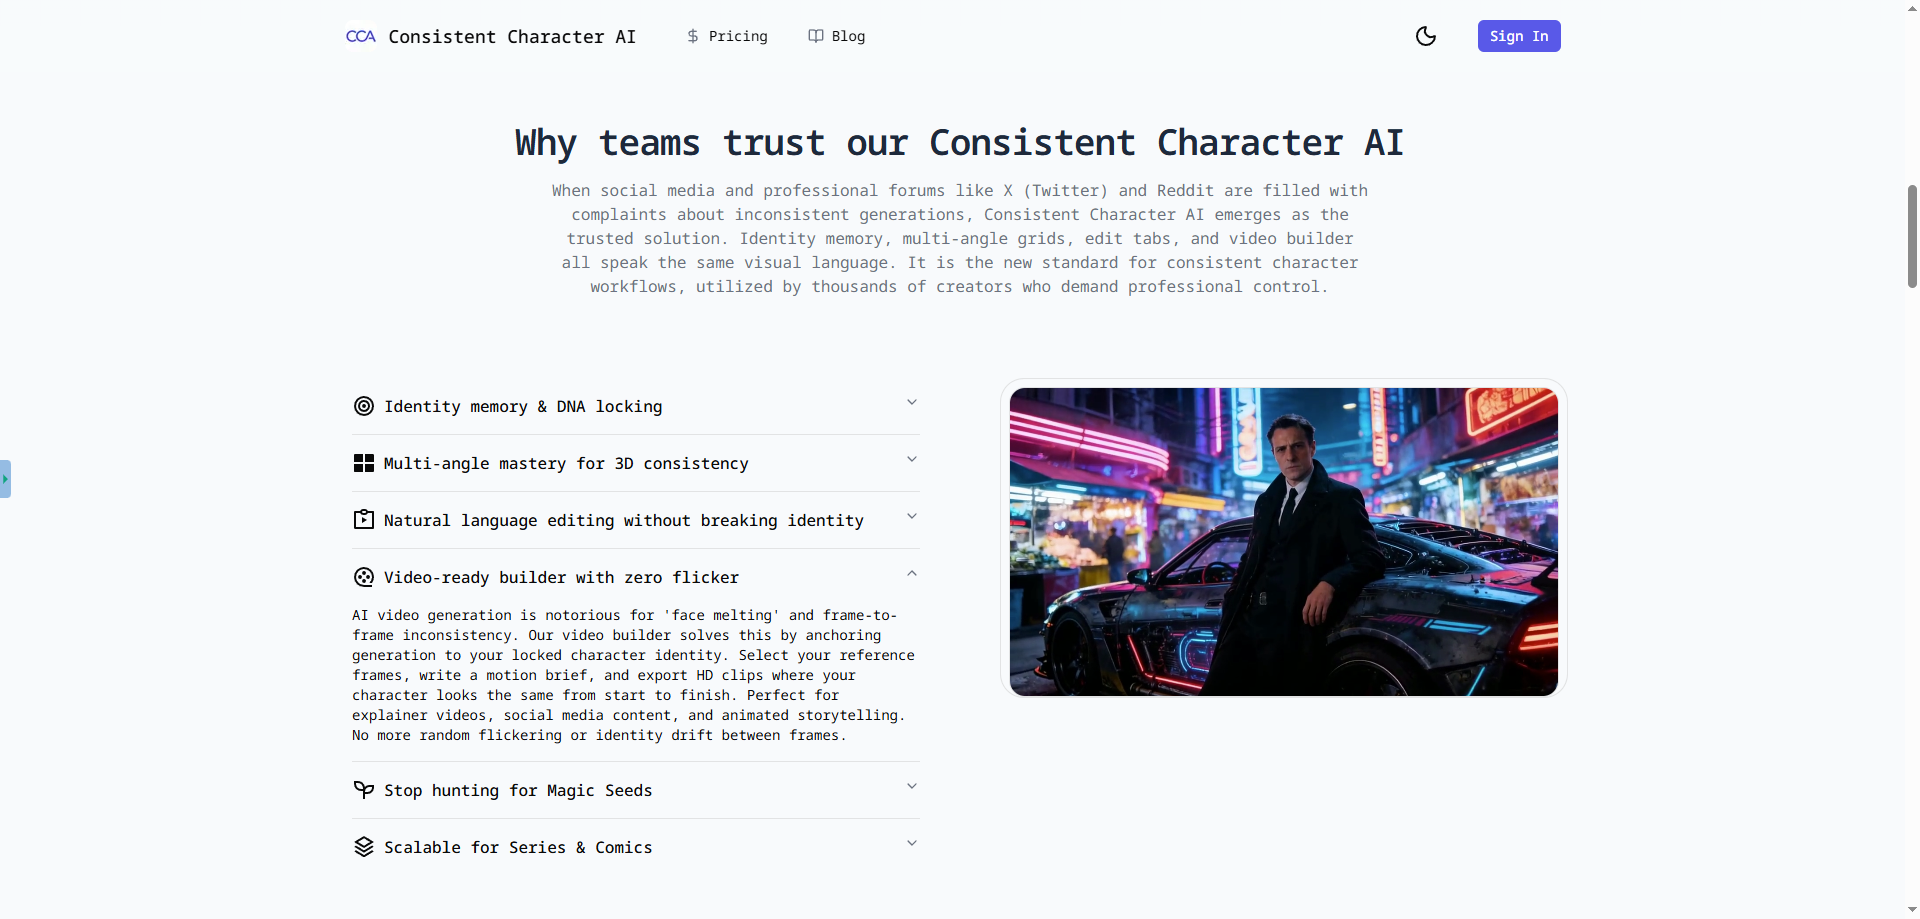The height and width of the screenshot is (919, 1920).
Task: Select the grid icon for Multi-angle mastery
Action: coord(364,463)
